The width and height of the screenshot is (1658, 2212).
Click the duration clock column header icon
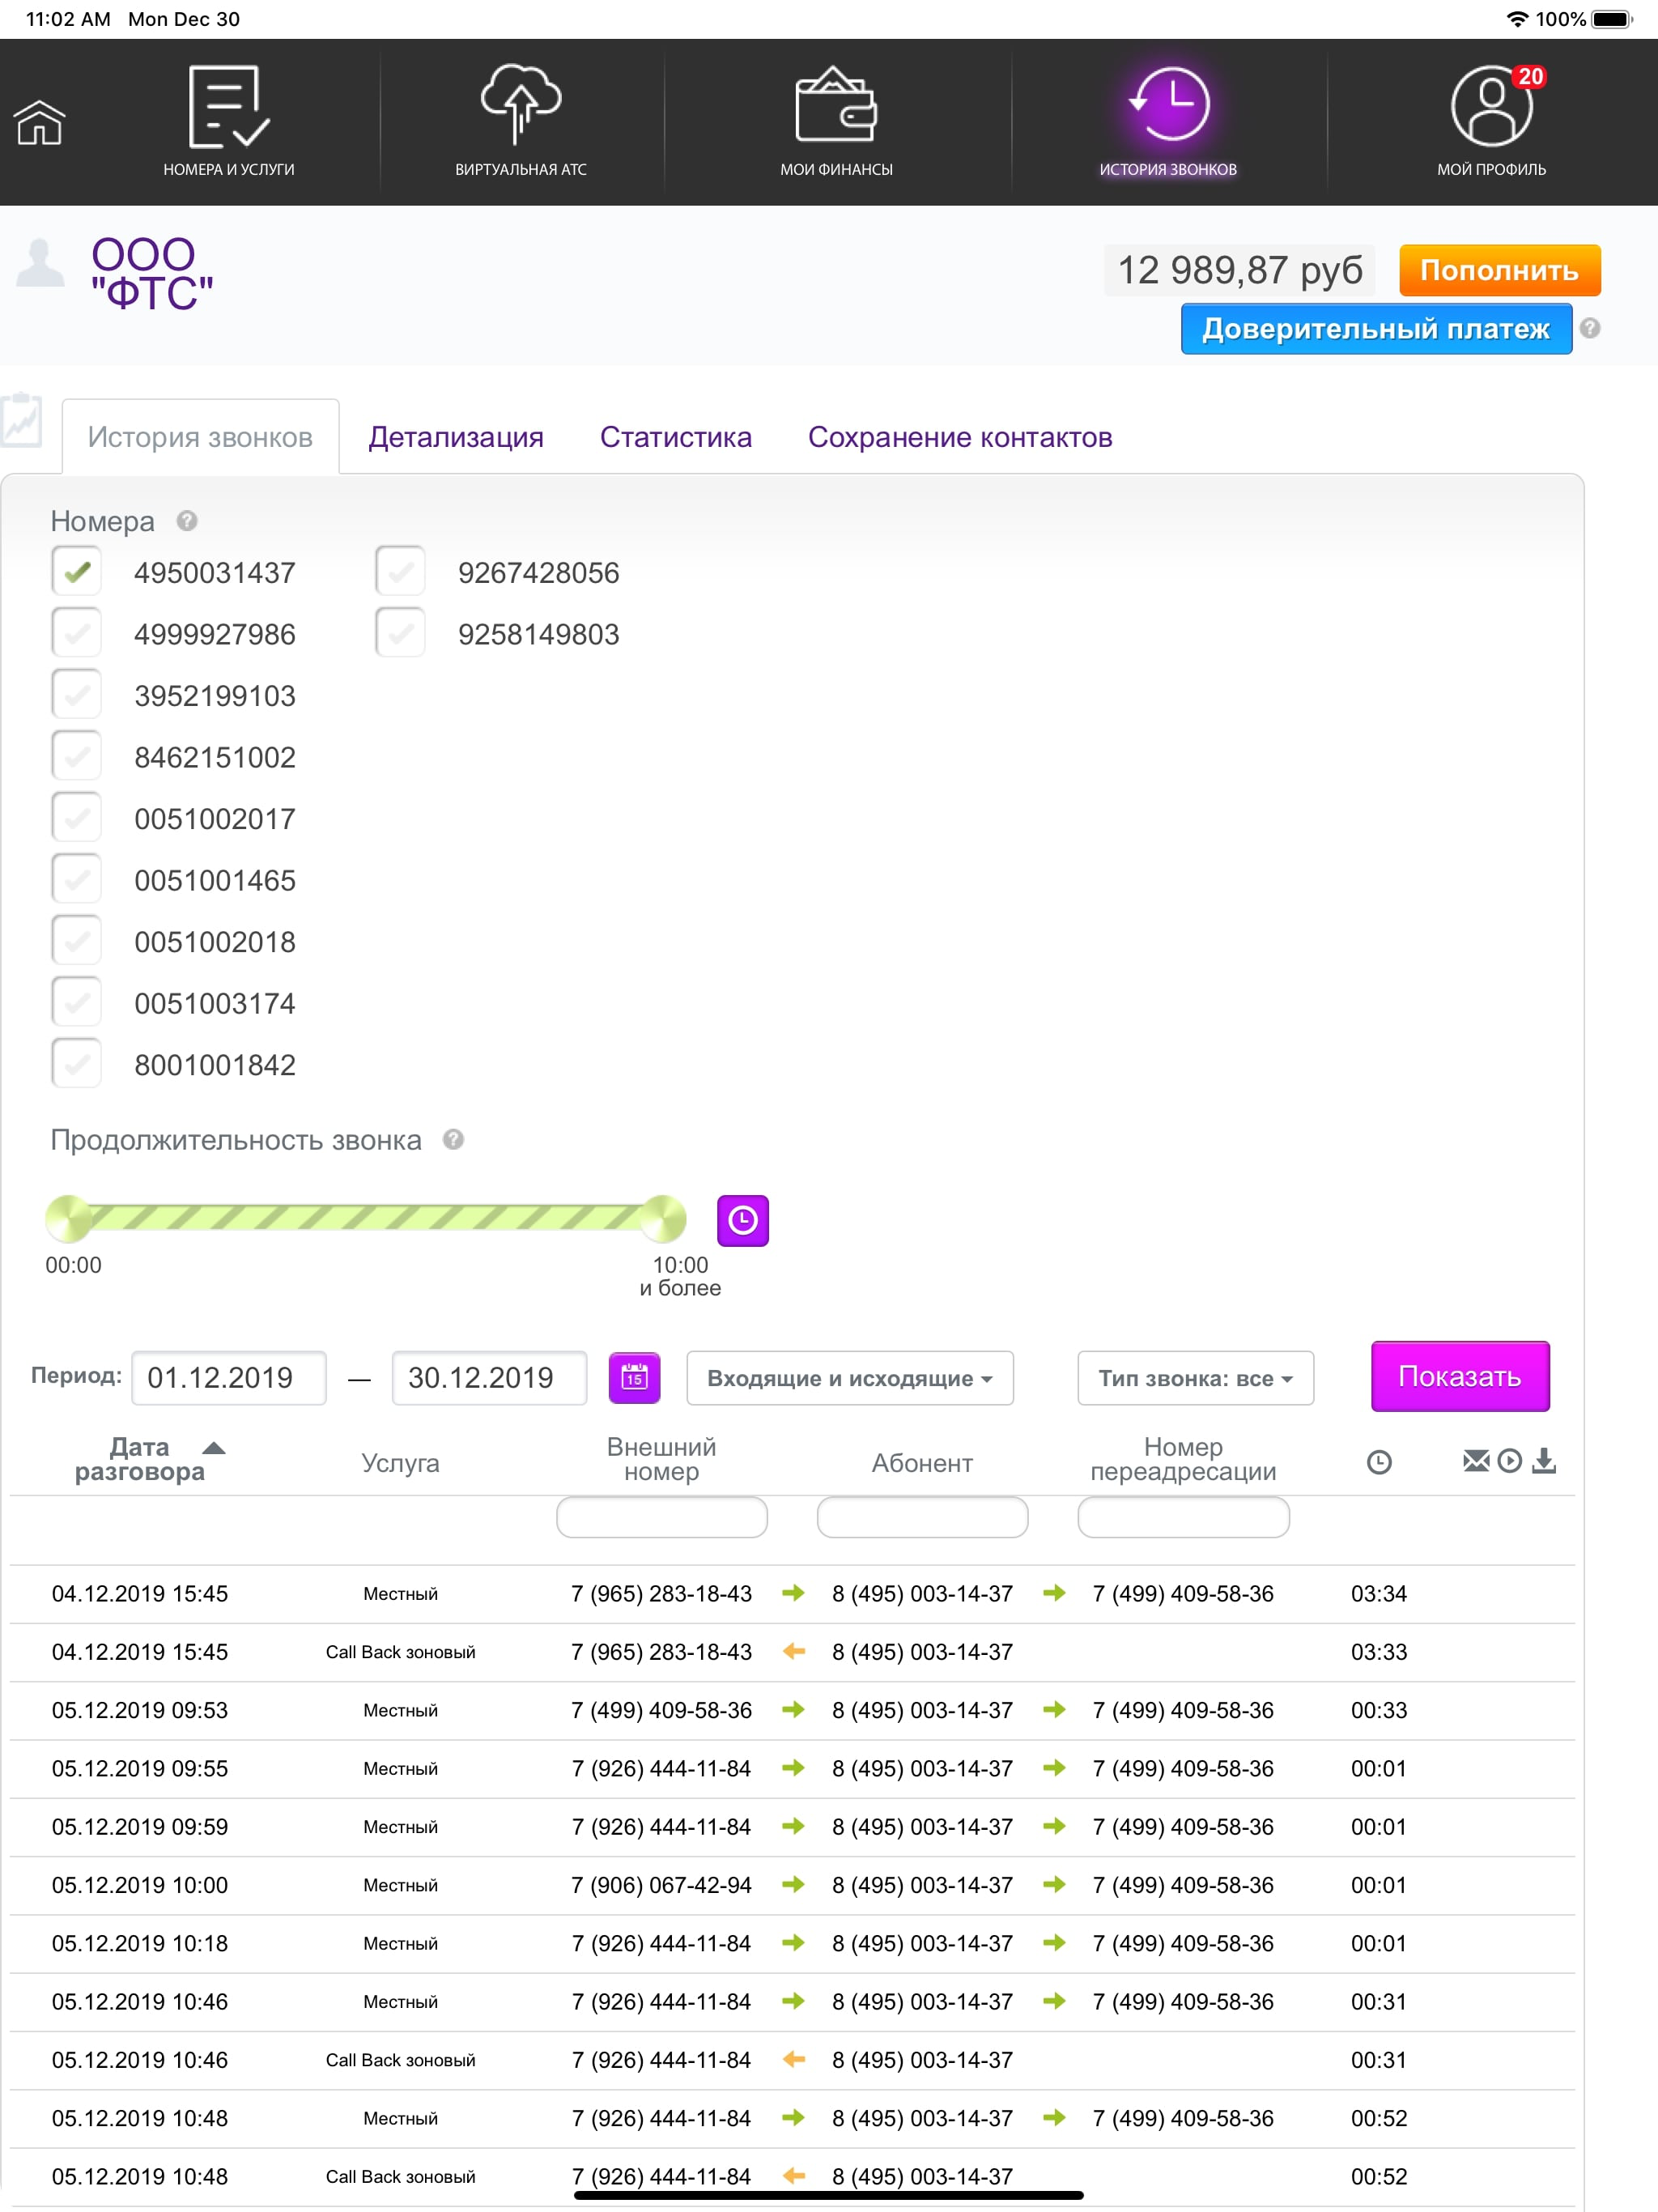click(x=1379, y=1462)
